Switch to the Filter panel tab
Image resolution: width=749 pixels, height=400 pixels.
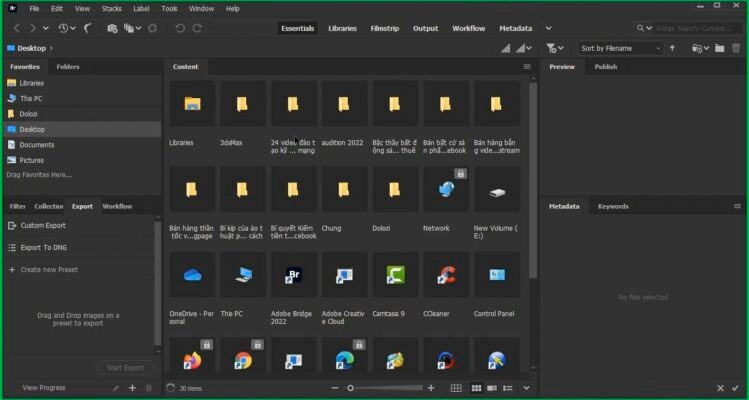tap(17, 206)
